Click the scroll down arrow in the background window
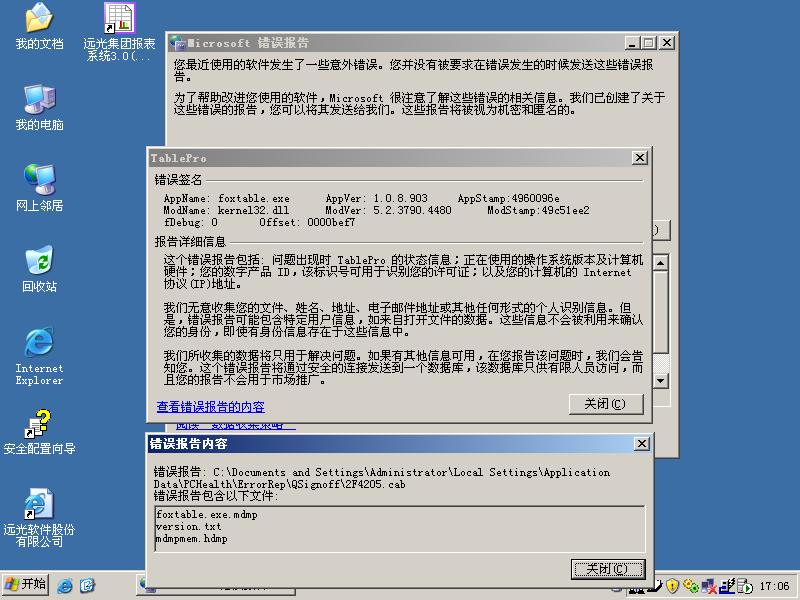 coord(661,381)
